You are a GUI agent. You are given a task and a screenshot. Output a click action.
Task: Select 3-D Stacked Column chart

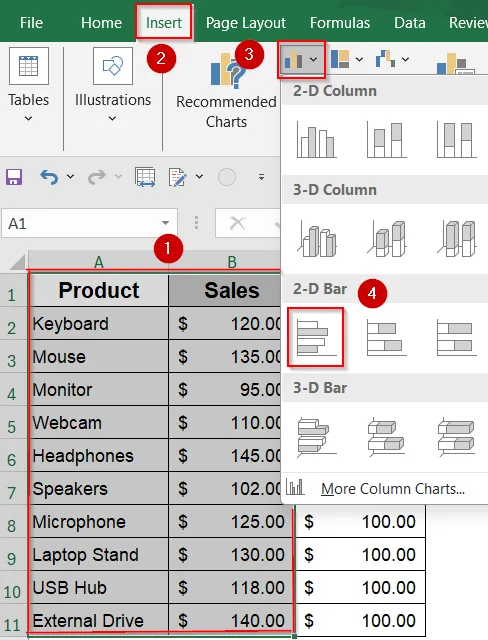click(386, 238)
